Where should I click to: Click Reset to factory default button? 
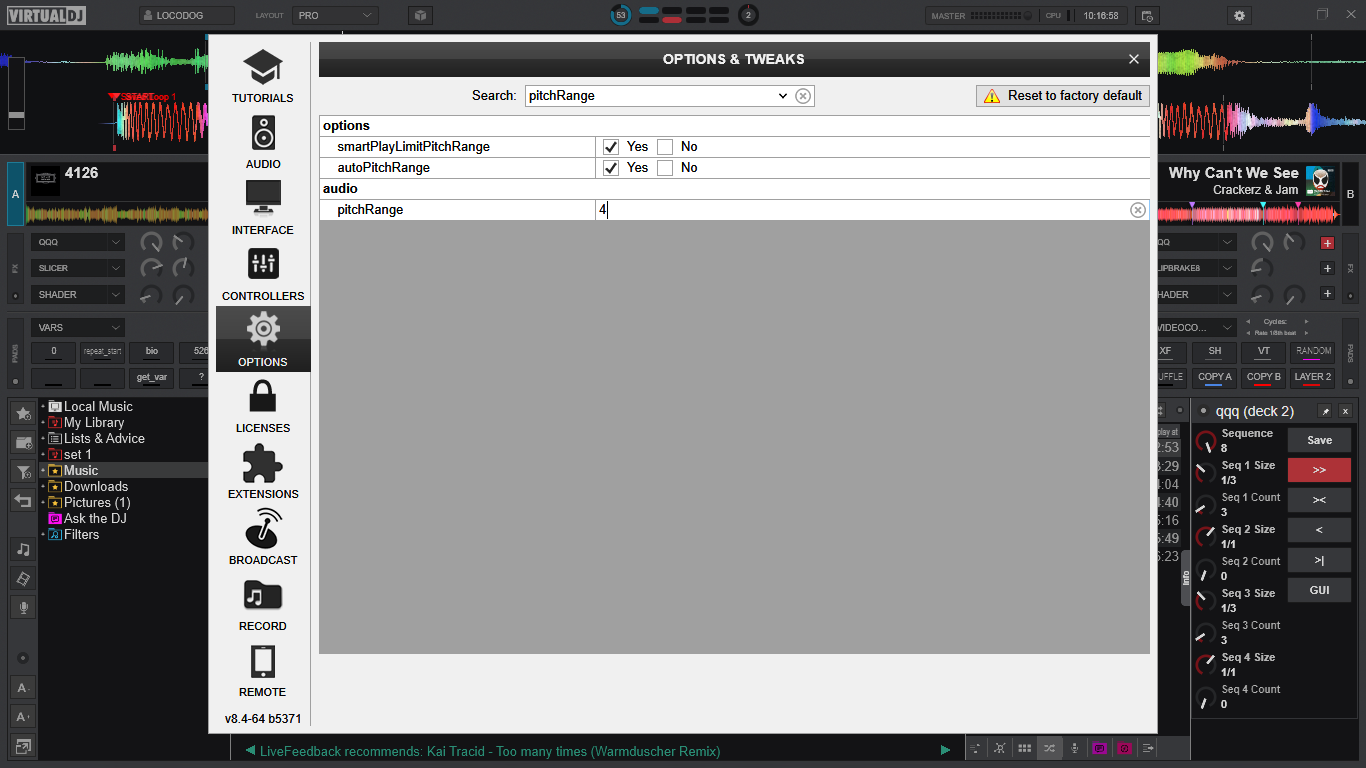(x=1063, y=96)
